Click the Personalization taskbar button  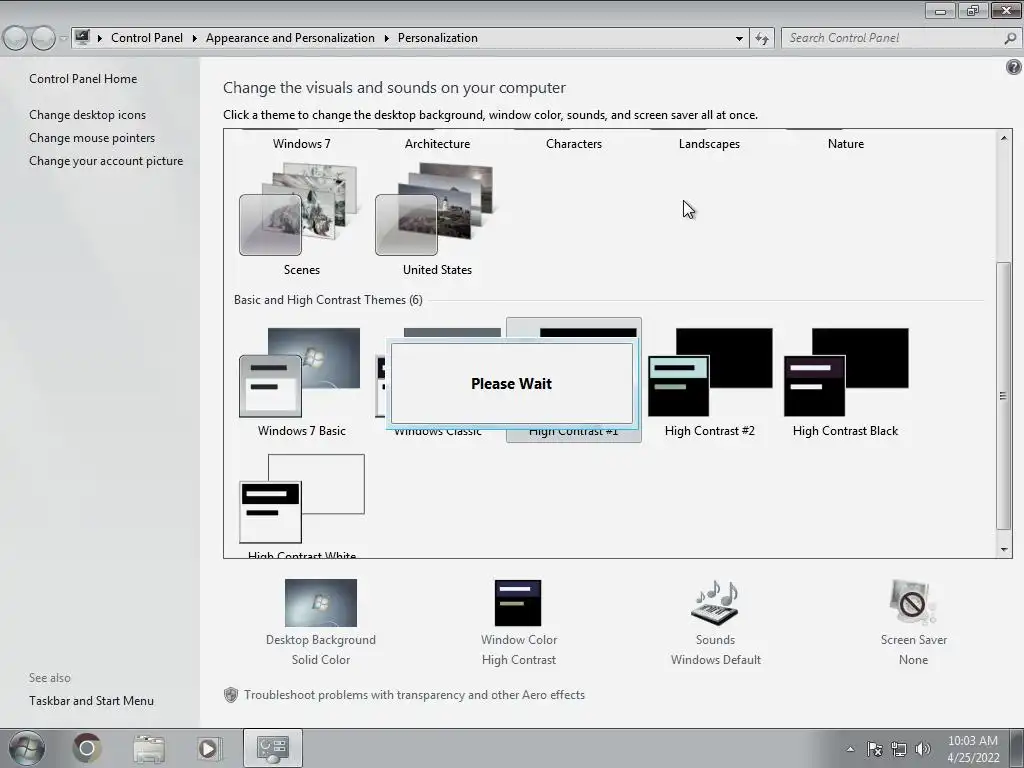point(273,748)
